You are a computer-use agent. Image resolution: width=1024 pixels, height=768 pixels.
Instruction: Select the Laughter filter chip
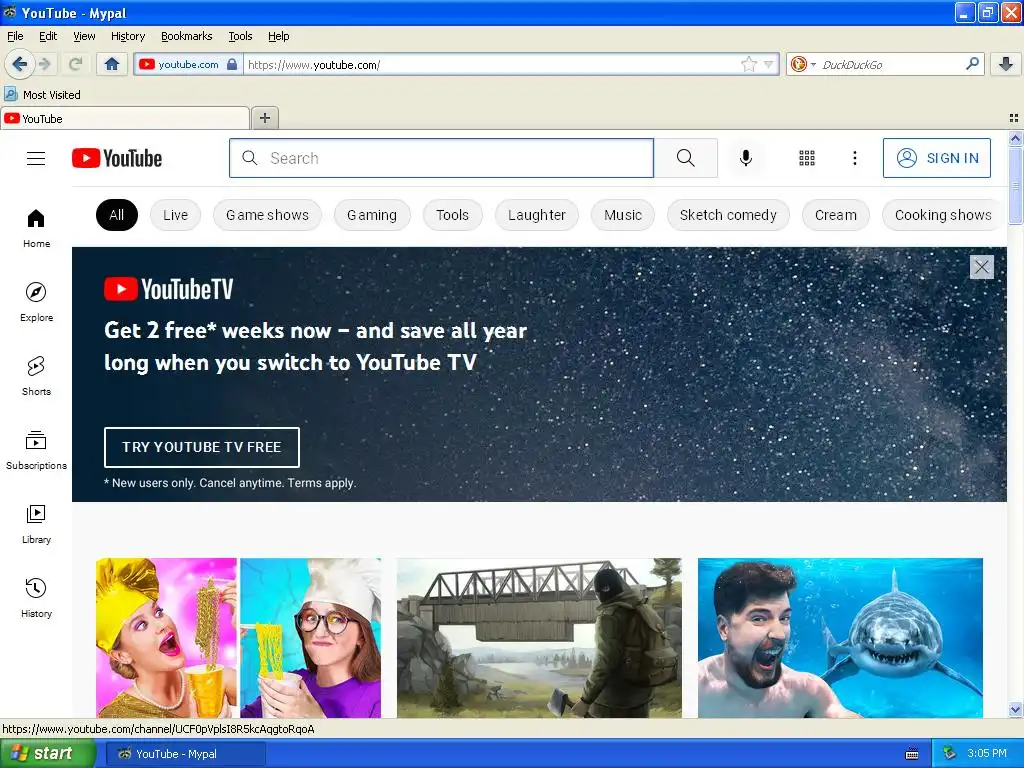tap(537, 215)
